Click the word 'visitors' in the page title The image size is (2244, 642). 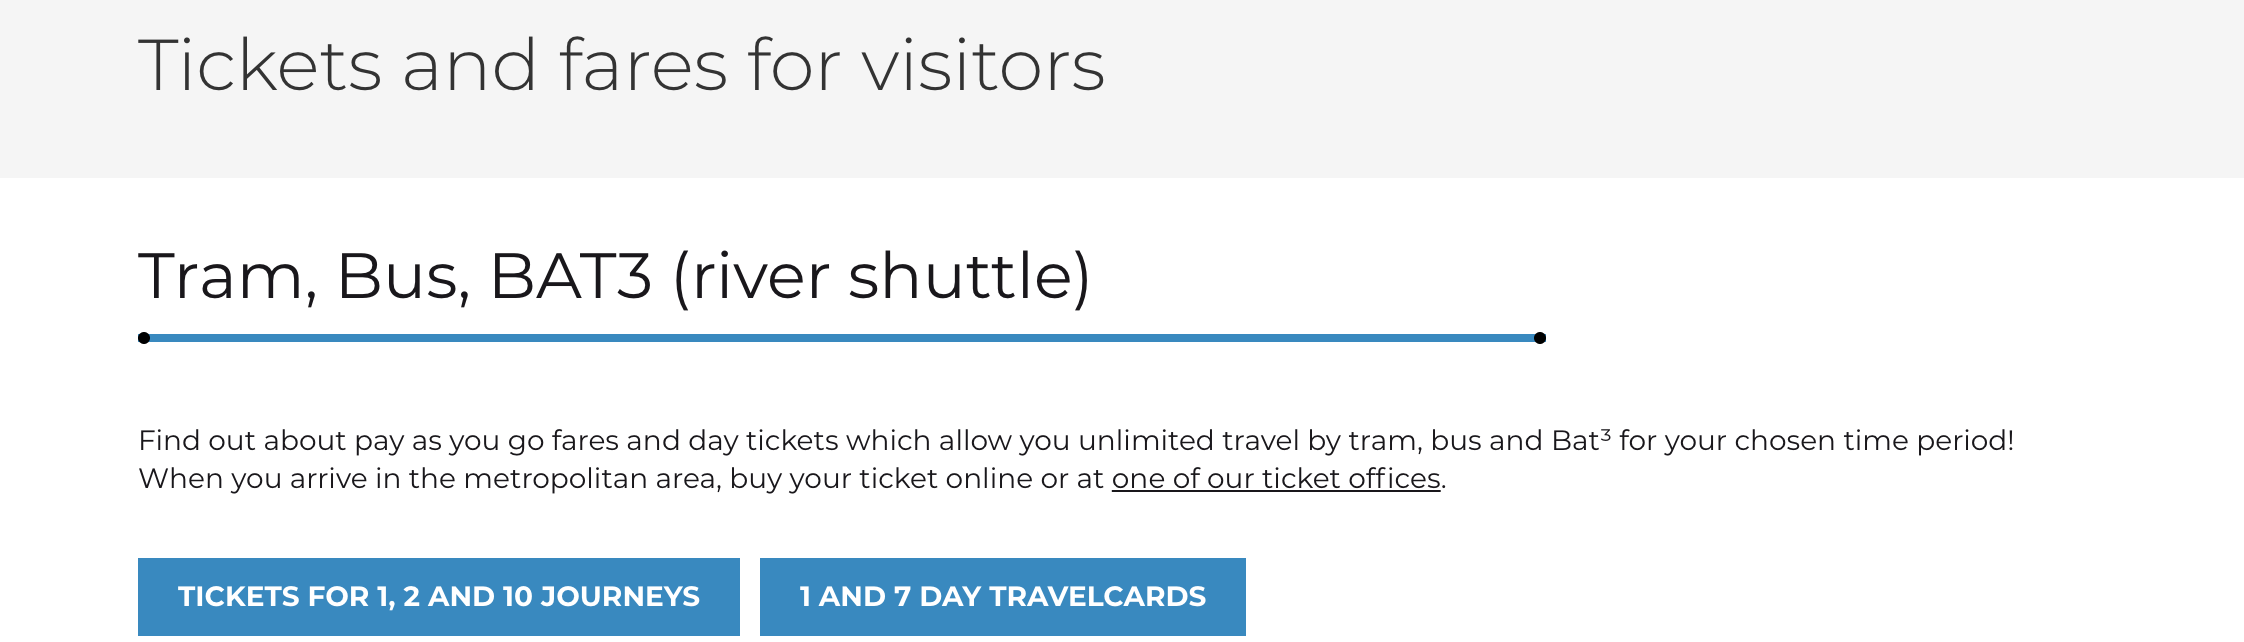pyautogui.click(x=984, y=66)
